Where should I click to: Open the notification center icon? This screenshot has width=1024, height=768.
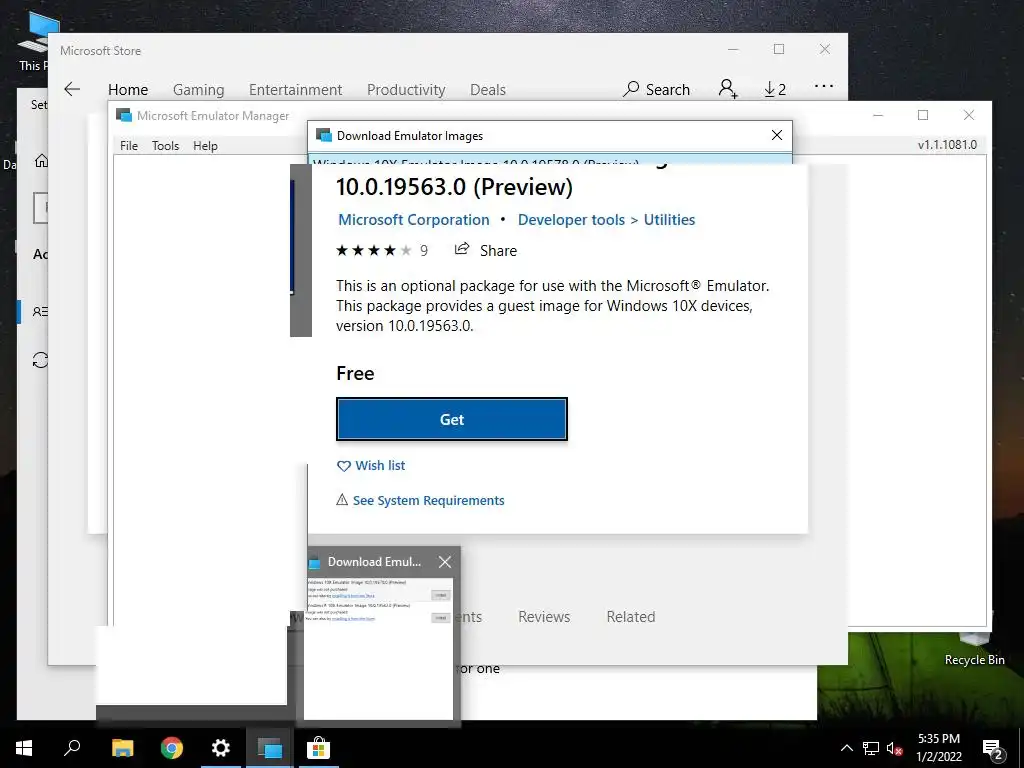click(x=992, y=748)
